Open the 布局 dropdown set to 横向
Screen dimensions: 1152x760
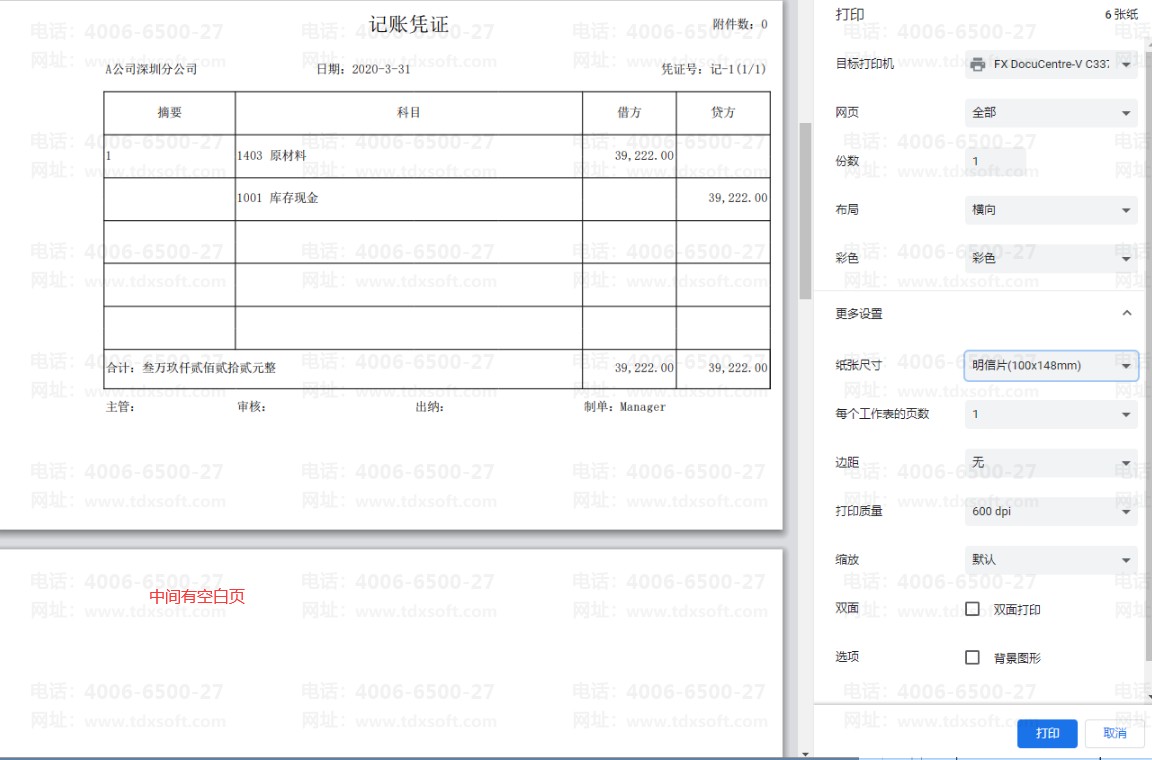(x=1050, y=210)
